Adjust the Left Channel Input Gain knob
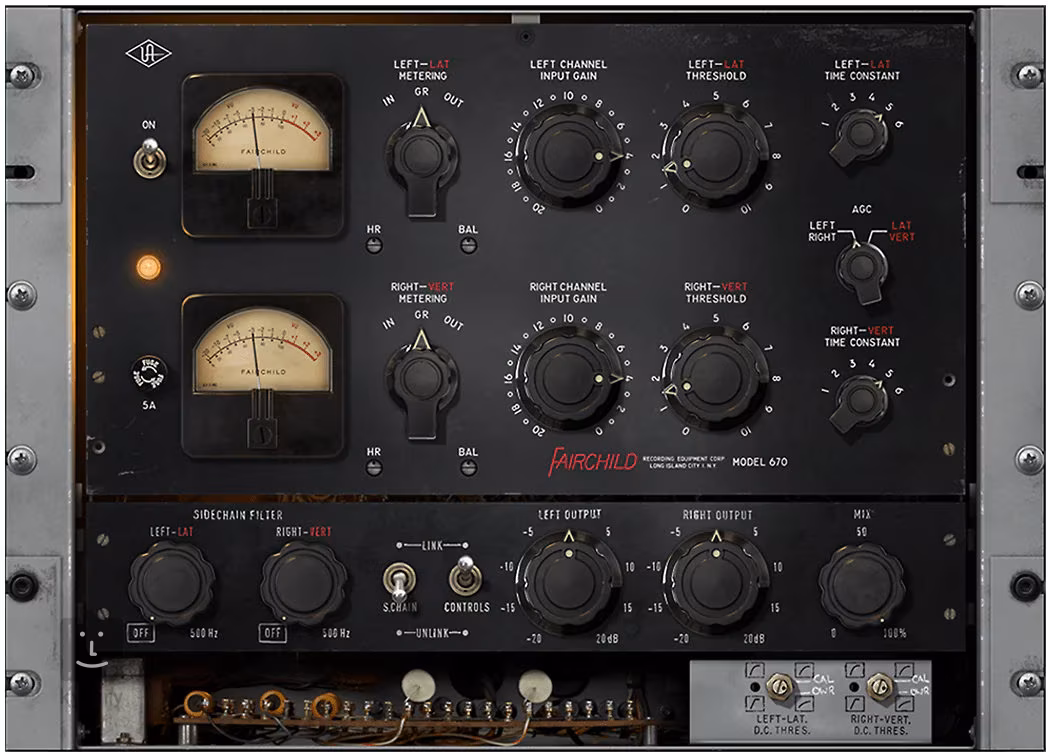Screen dimensions: 1048x752 [x=567, y=156]
